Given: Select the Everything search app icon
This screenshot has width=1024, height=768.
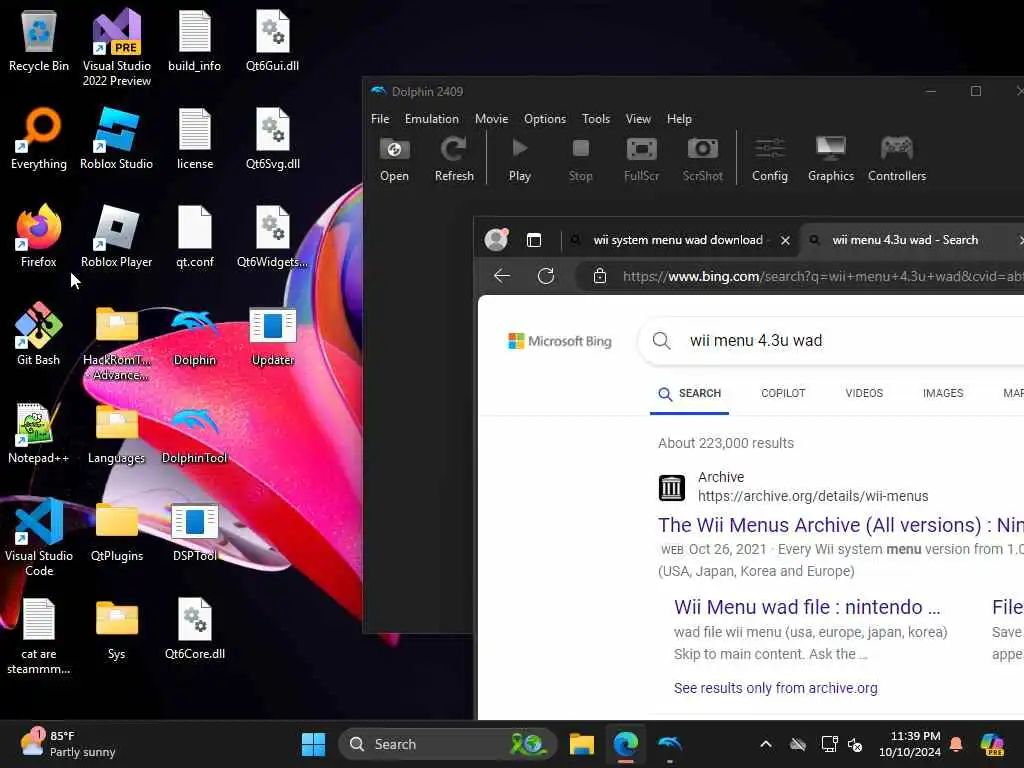Looking at the screenshot, I should [x=39, y=138].
